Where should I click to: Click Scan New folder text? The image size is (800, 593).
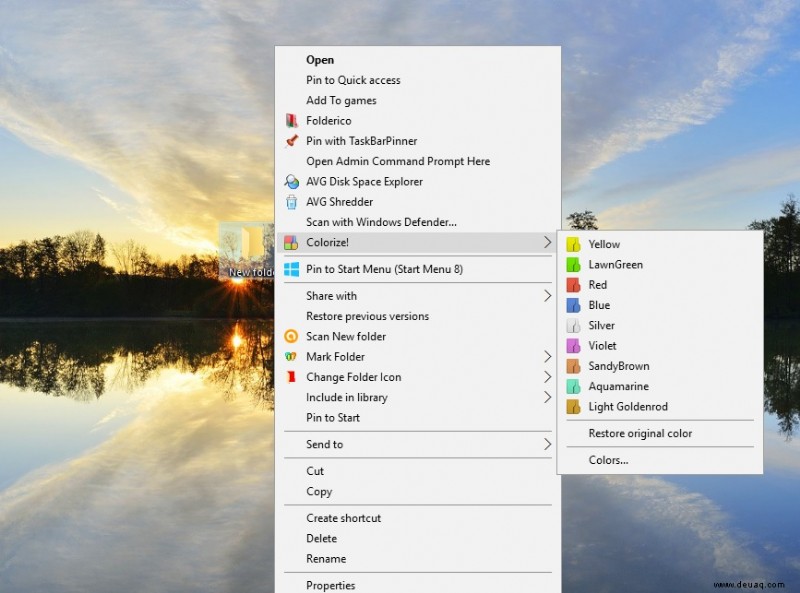(346, 336)
